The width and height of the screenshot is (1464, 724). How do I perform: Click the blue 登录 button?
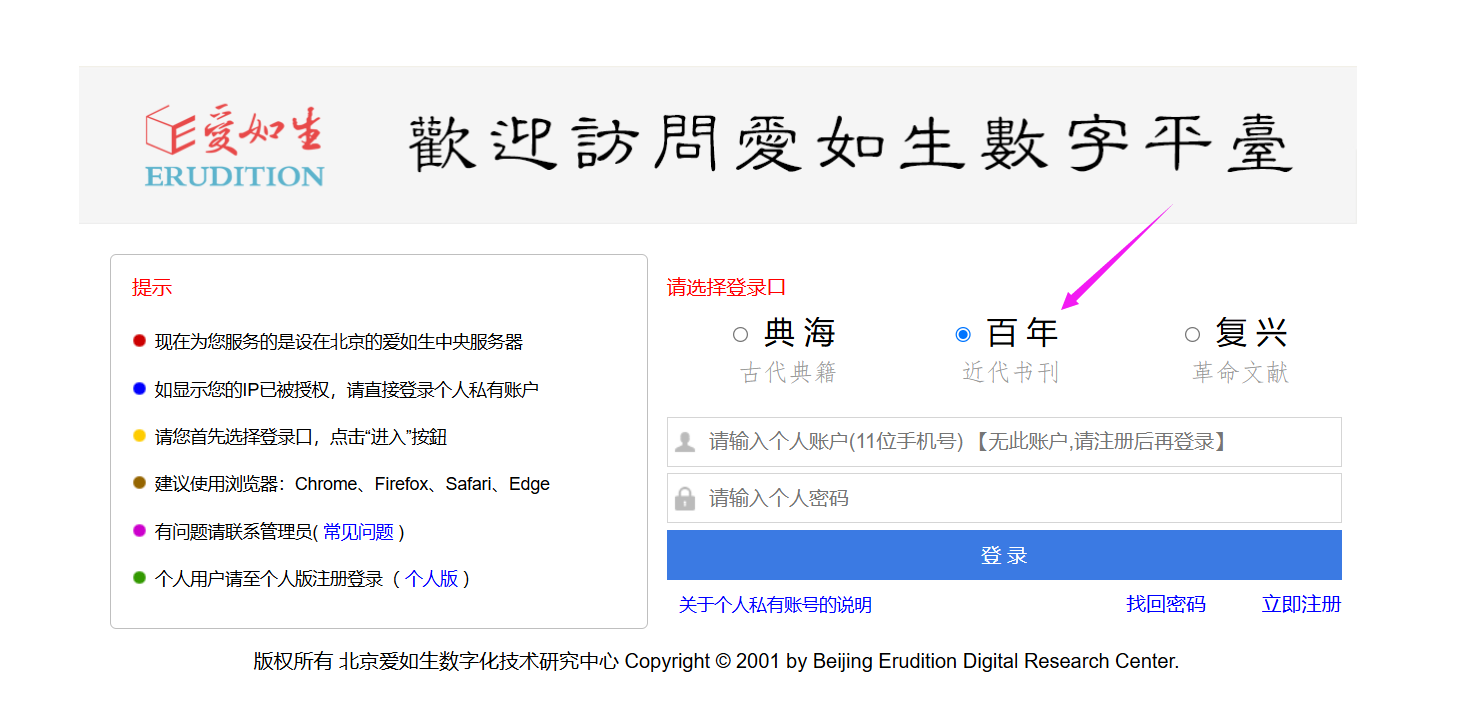[1004, 555]
